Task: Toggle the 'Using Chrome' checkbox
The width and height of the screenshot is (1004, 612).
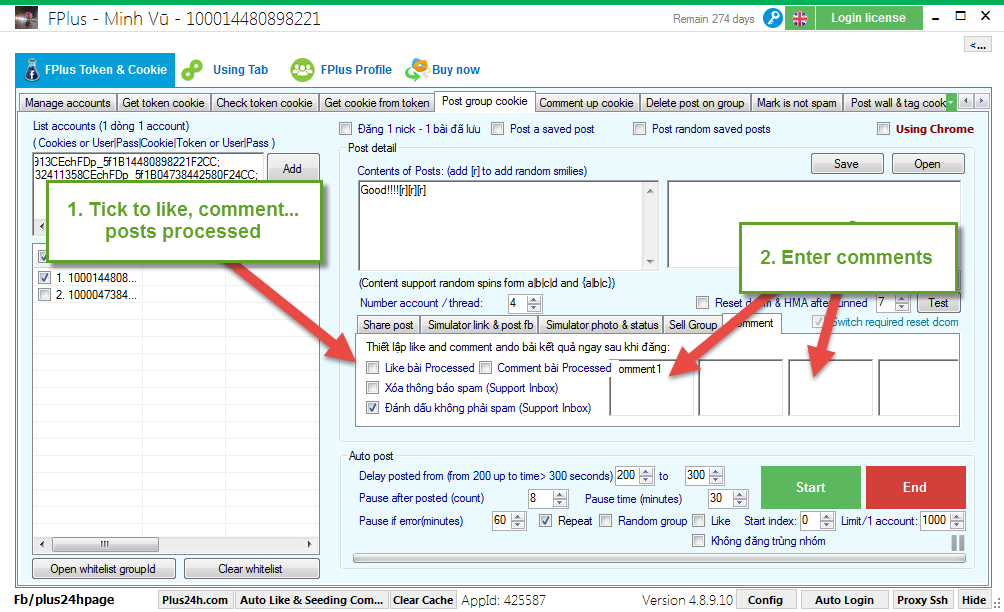Action: point(884,129)
